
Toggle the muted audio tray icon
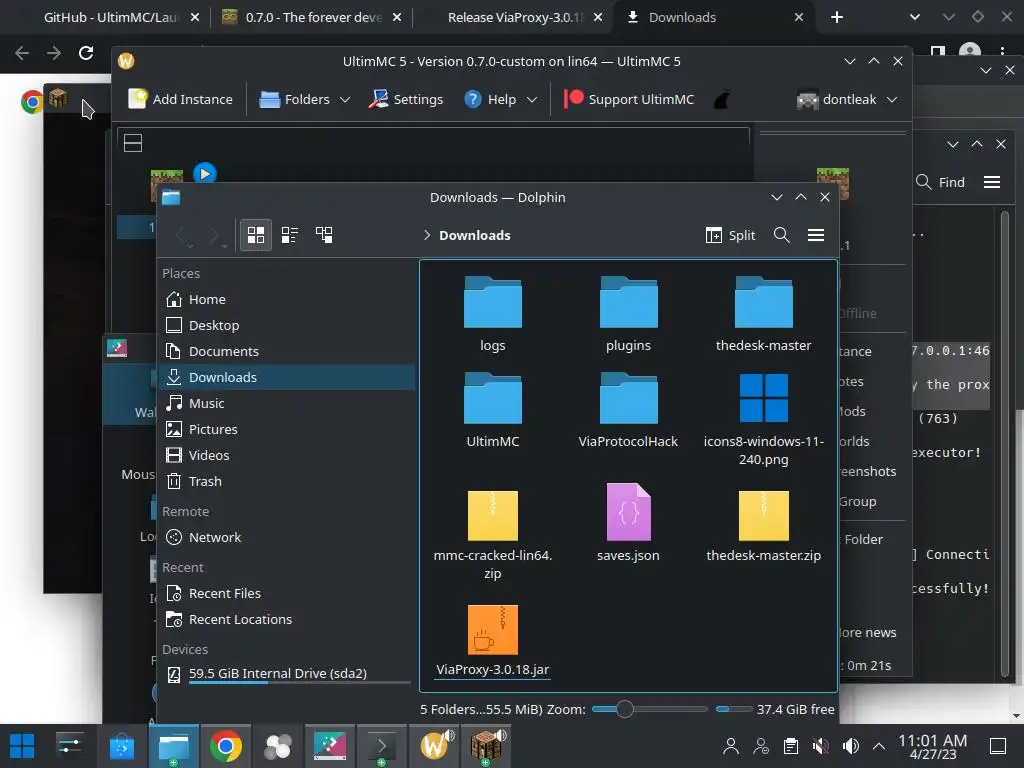click(820, 746)
